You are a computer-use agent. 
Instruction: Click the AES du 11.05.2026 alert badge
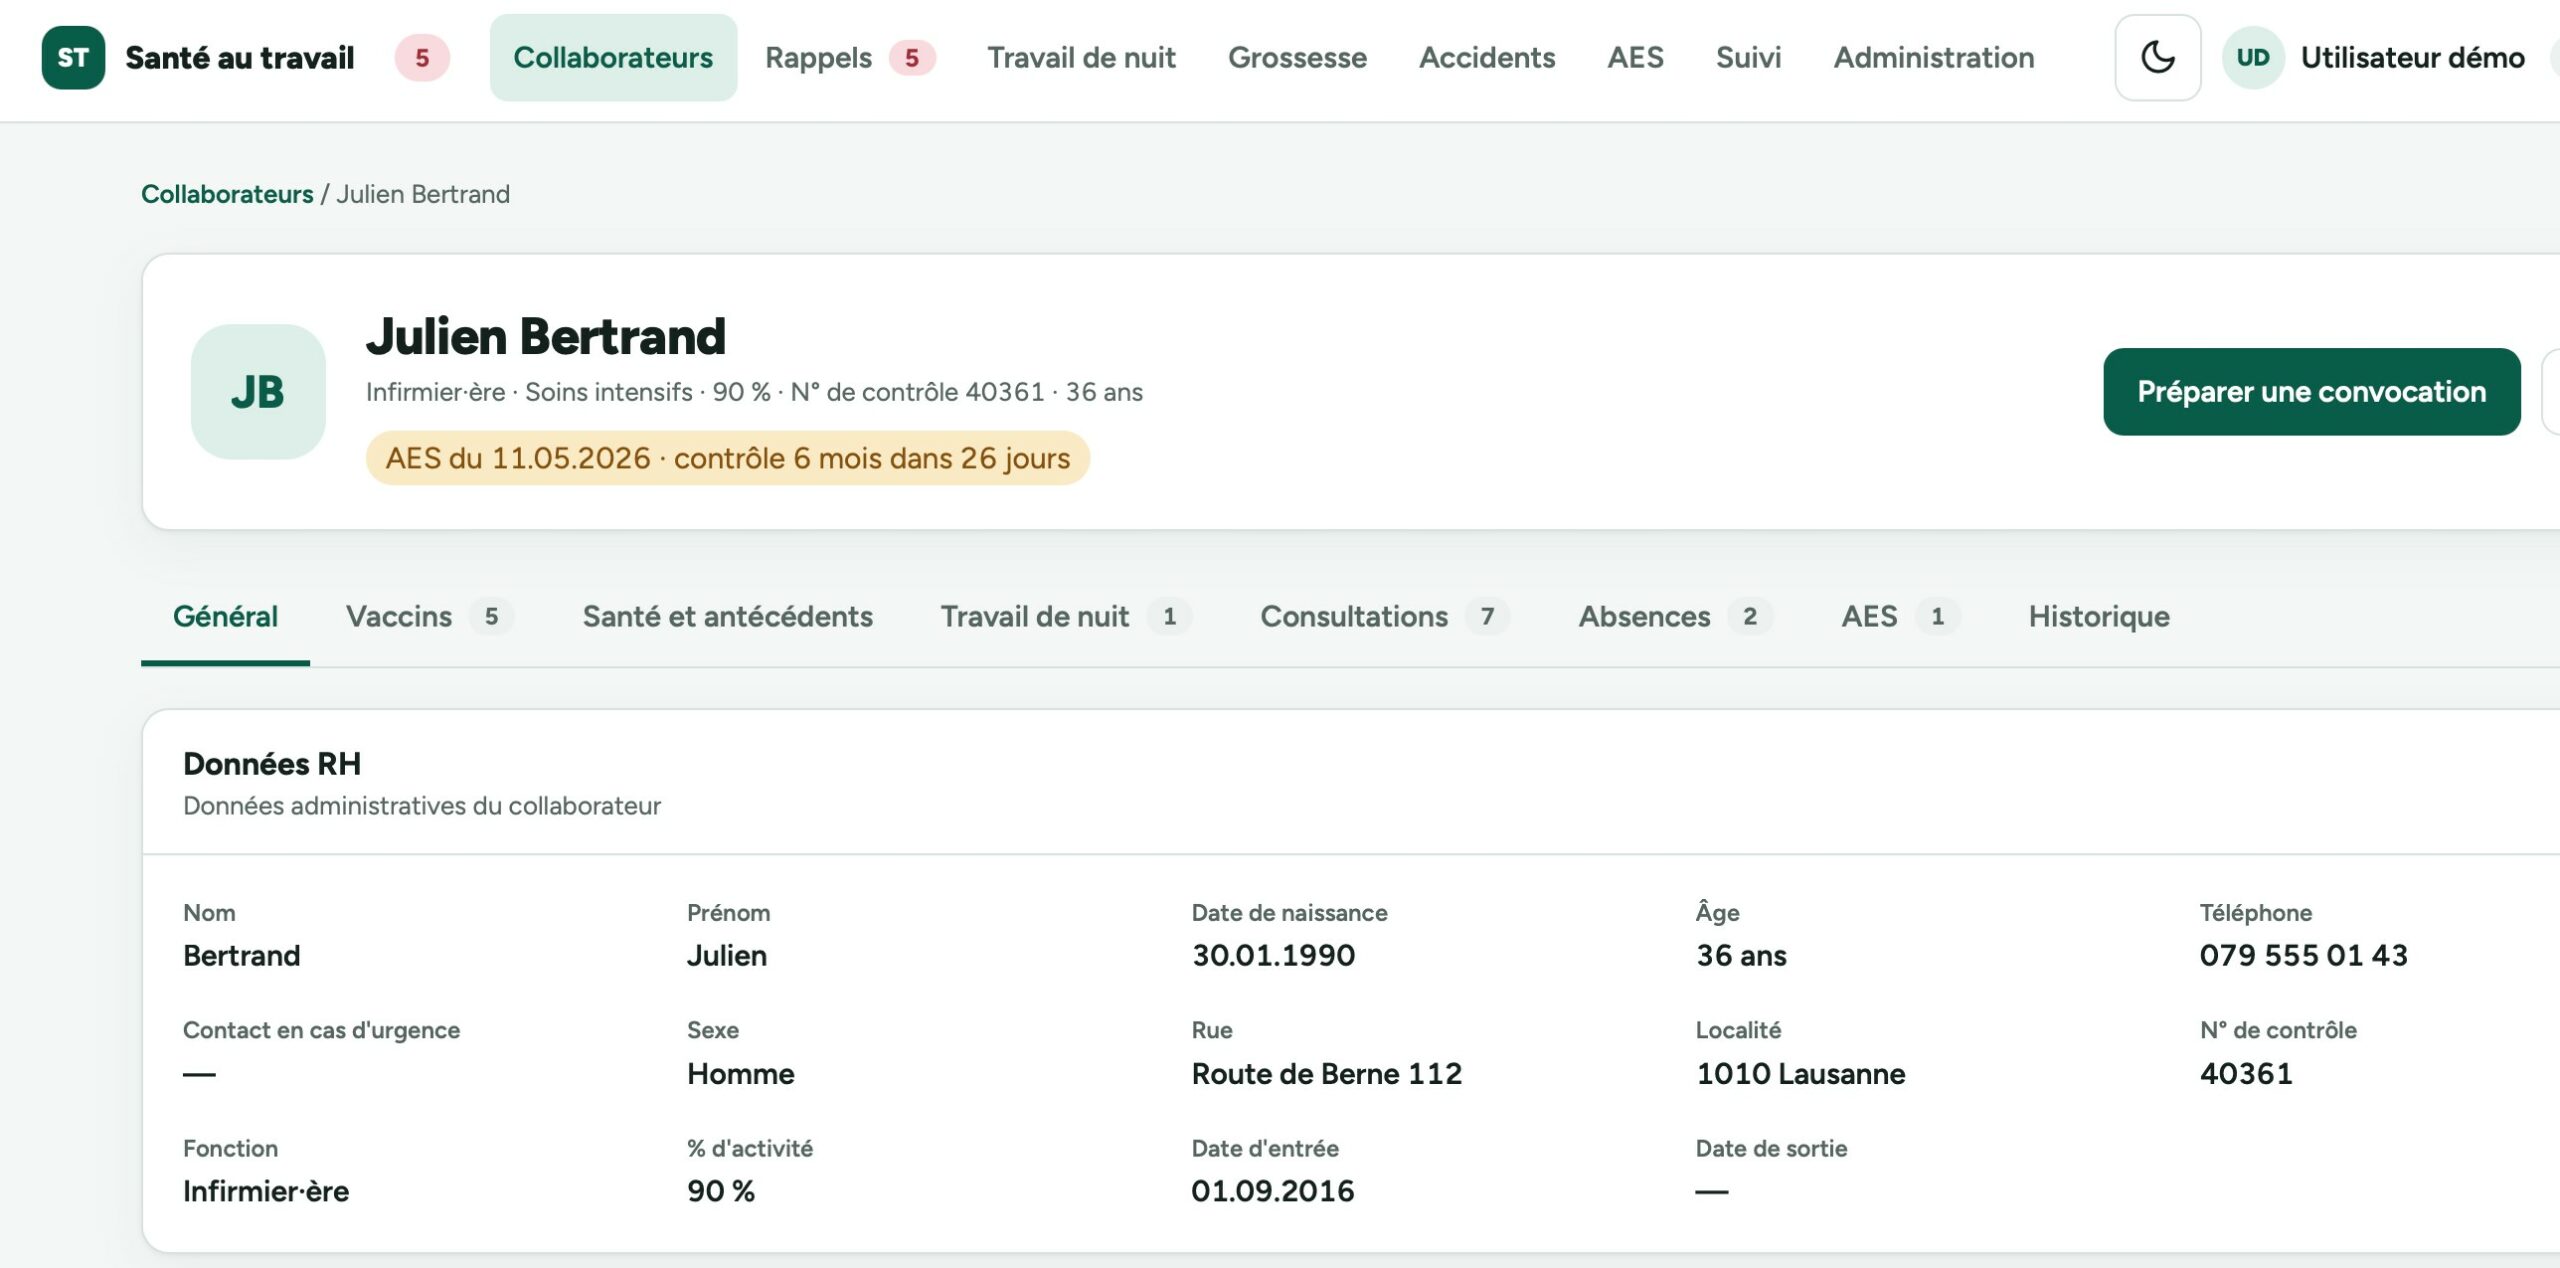tap(727, 458)
